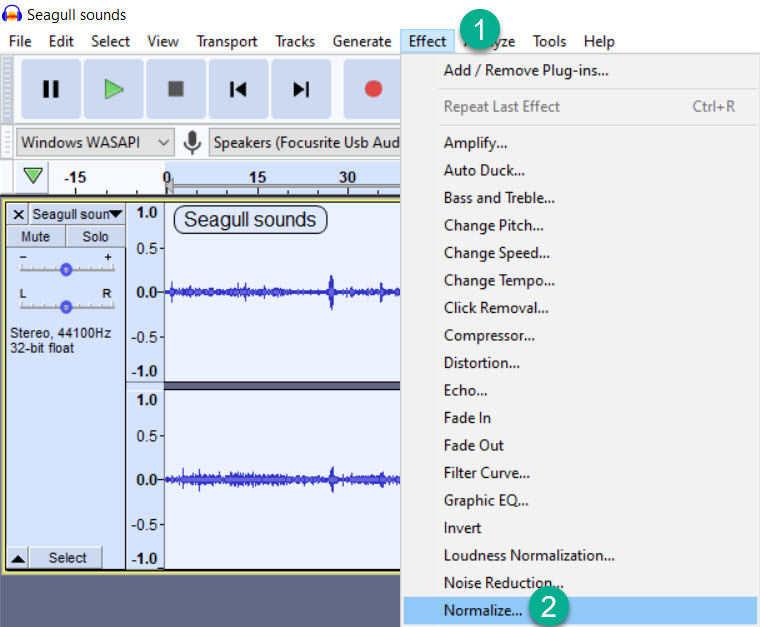Choose the Change Speed effect
Image resolution: width=760 pixels, height=627 pixels.
580,253
